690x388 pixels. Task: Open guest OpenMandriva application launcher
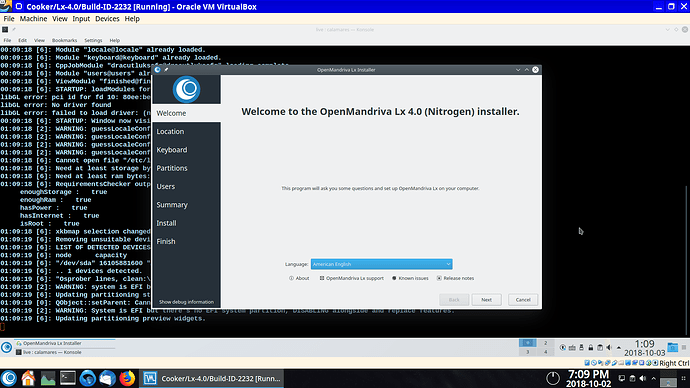pos(7,348)
